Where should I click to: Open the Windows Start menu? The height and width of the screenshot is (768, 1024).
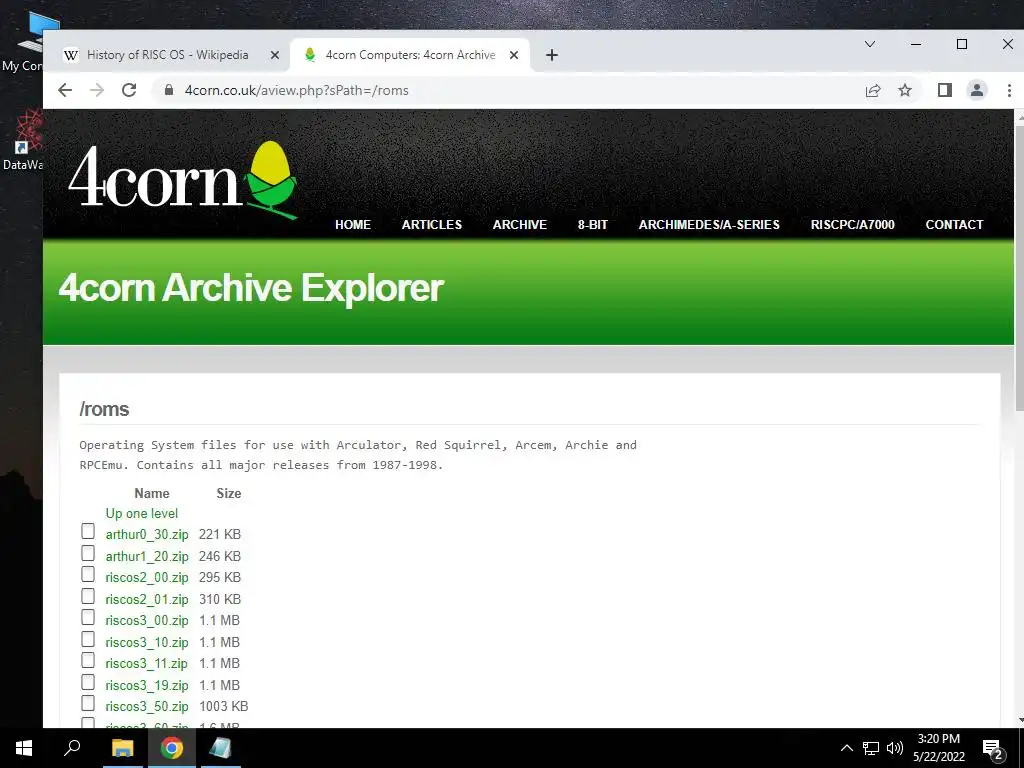(x=24, y=748)
